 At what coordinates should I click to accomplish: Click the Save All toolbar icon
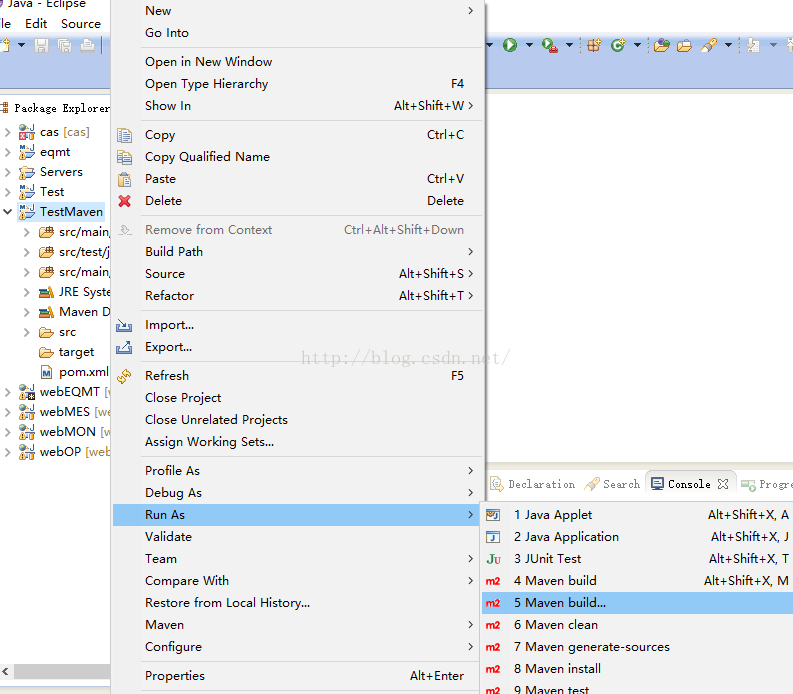(64, 46)
